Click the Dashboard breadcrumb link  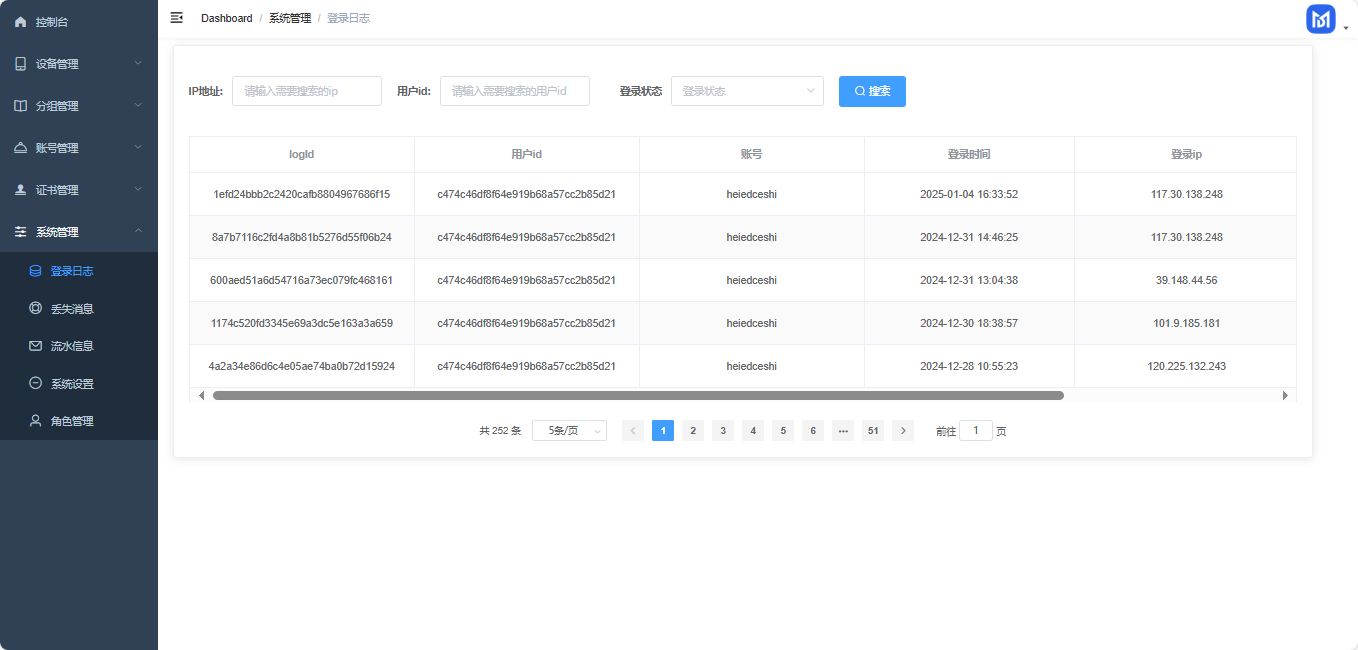tap(226, 18)
